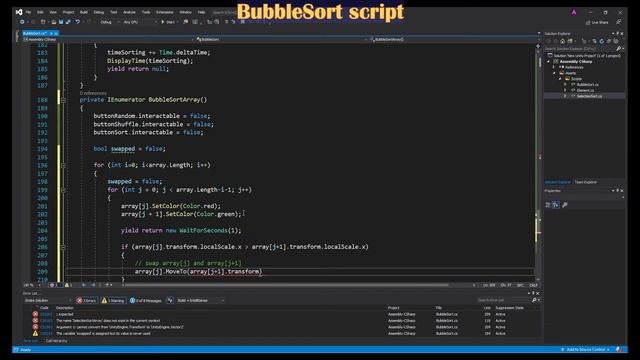Open the Build + IntelliSense dropdown

(201, 300)
